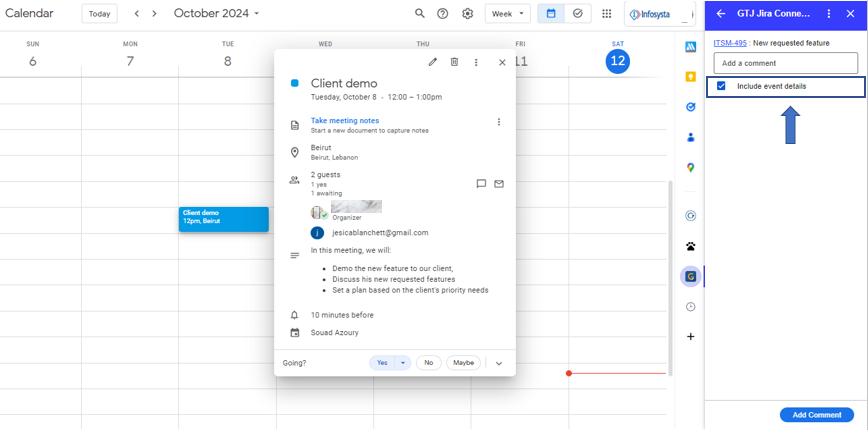
Task: Switch to the Tasks view toggle
Action: click(578, 14)
